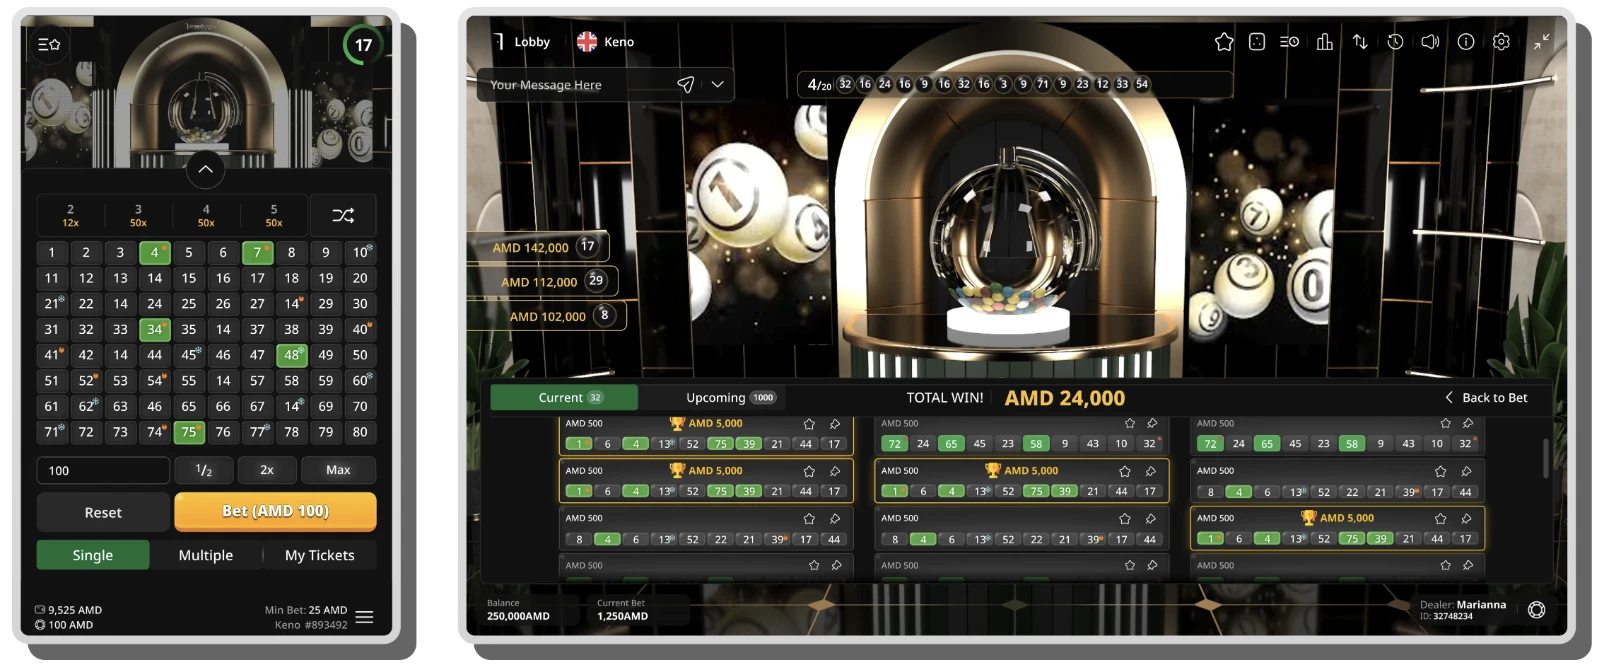Viewport: 1612px width, 670px height.
Task: Collapse the video panel with up chevron
Action: point(205,170)
